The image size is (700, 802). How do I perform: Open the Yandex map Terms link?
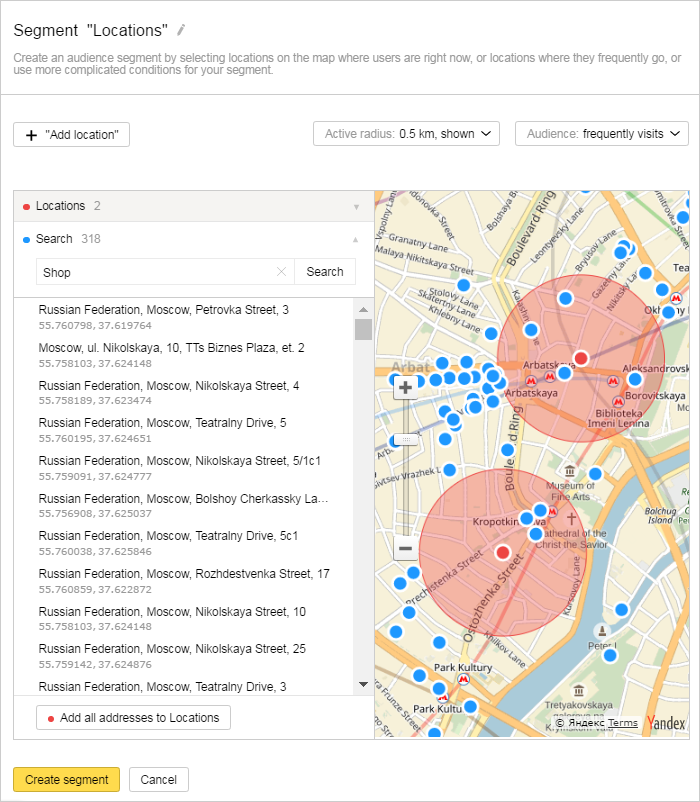622,723
